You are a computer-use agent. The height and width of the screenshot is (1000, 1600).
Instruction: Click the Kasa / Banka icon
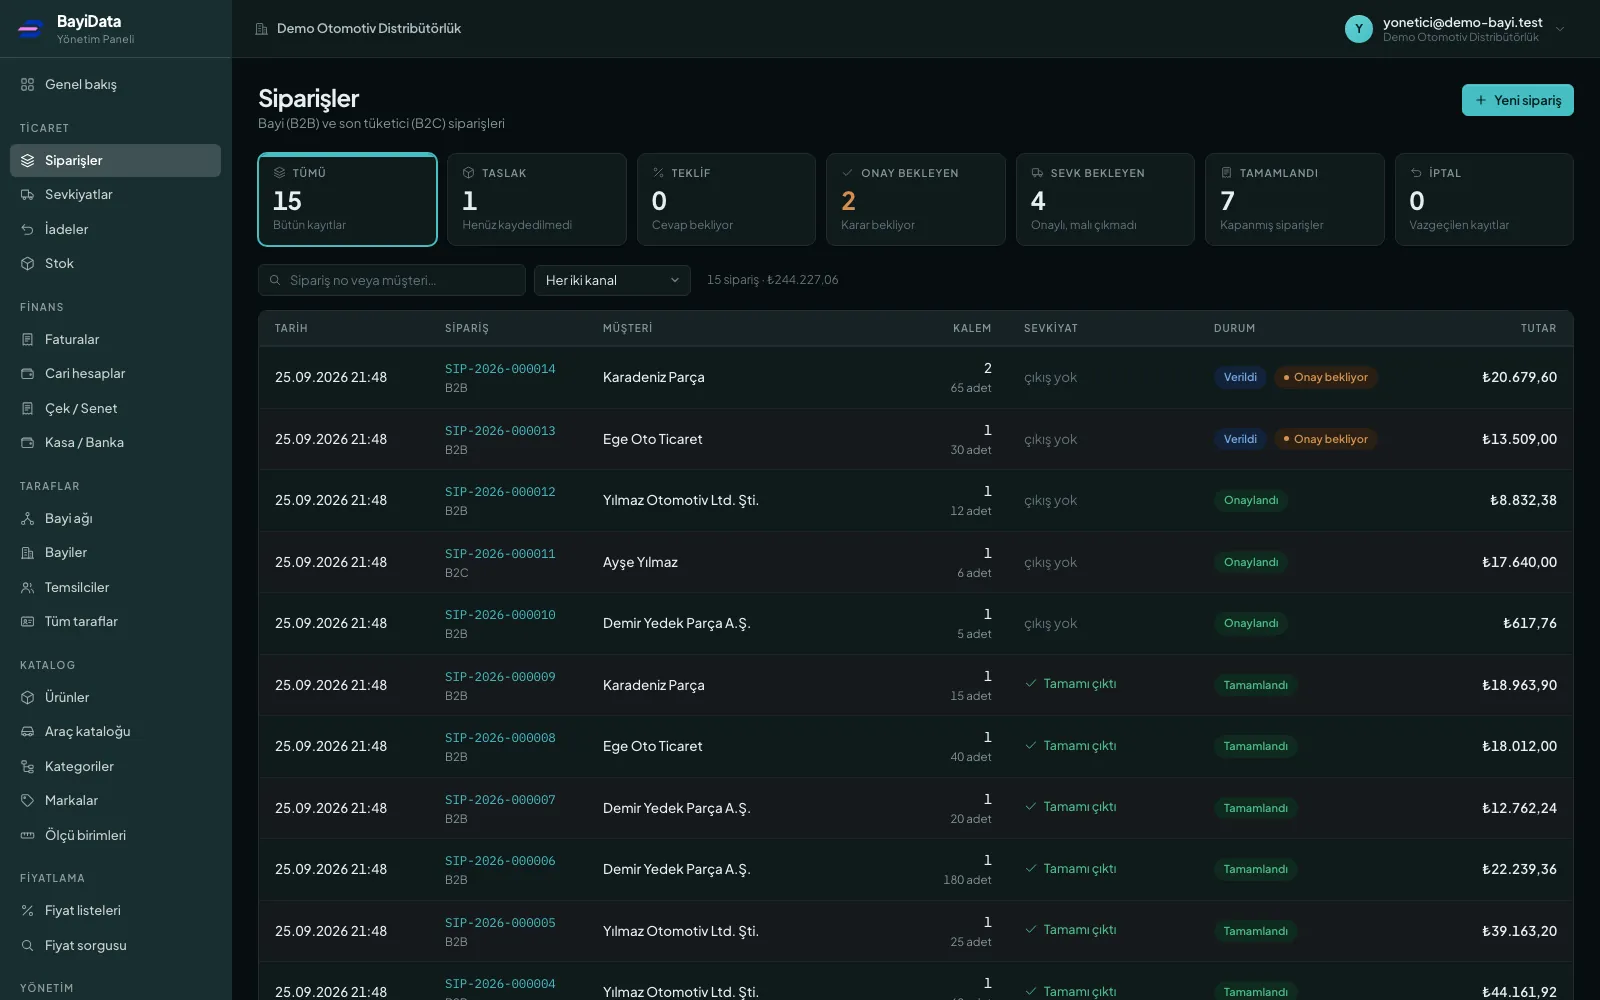click(x=28, y=443)
